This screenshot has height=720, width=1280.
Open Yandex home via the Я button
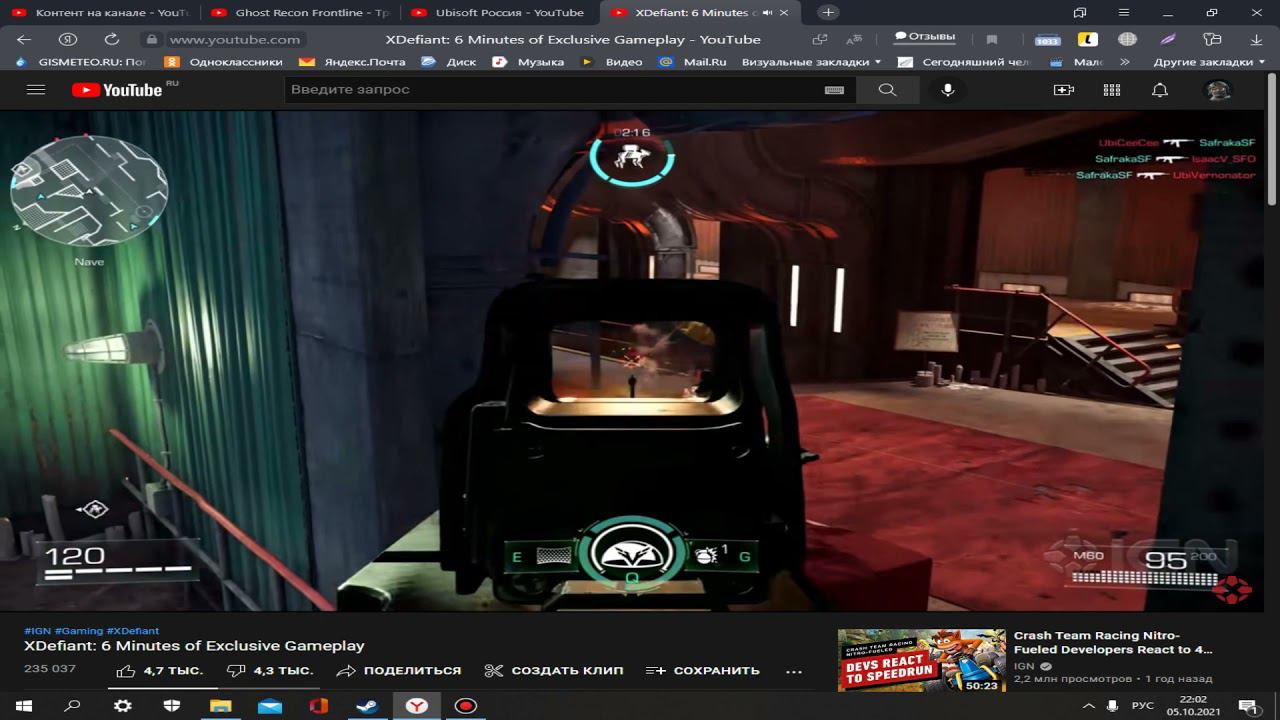tap(68, 39)
